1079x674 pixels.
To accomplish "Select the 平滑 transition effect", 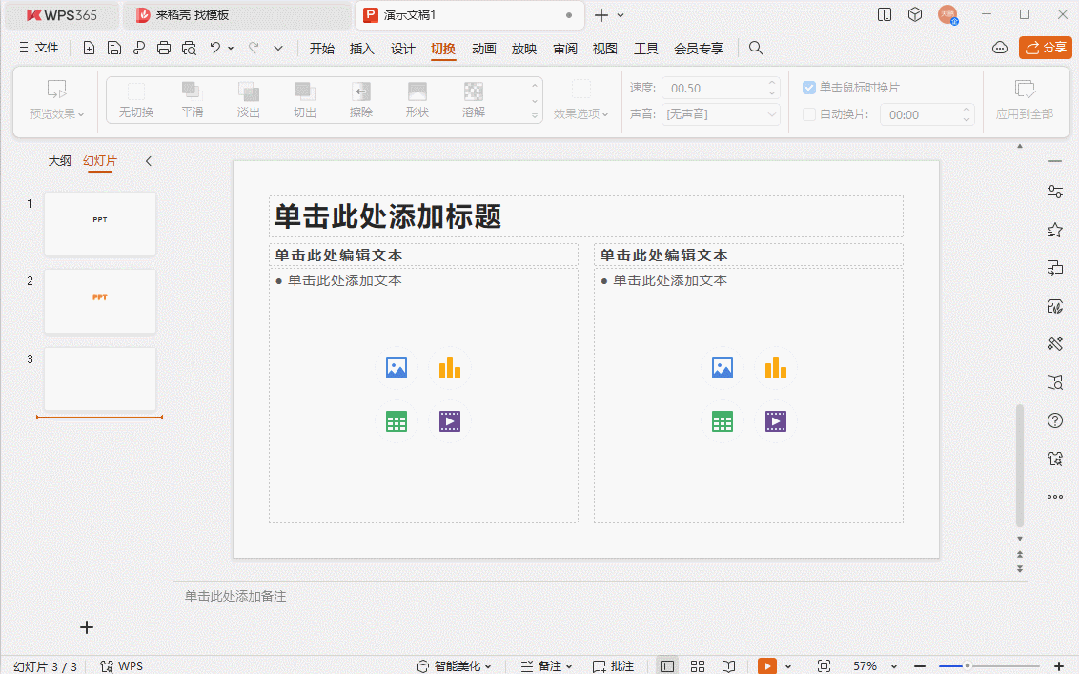I will 192,99.
